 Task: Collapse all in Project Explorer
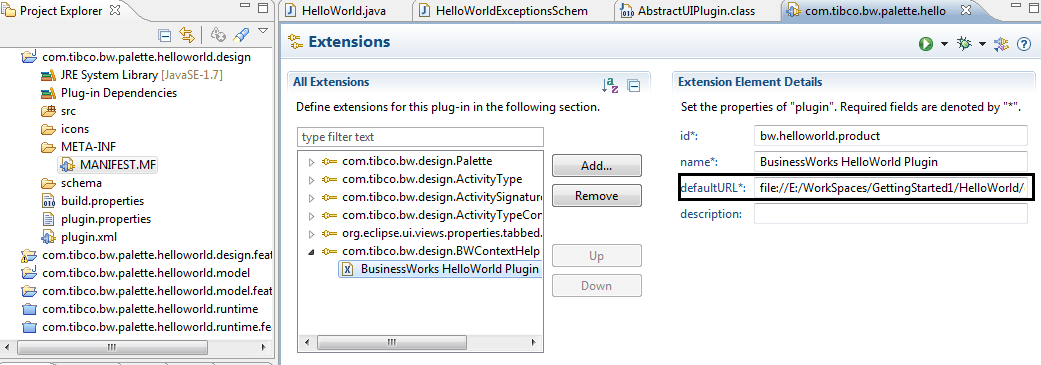(x=165, y=35)
